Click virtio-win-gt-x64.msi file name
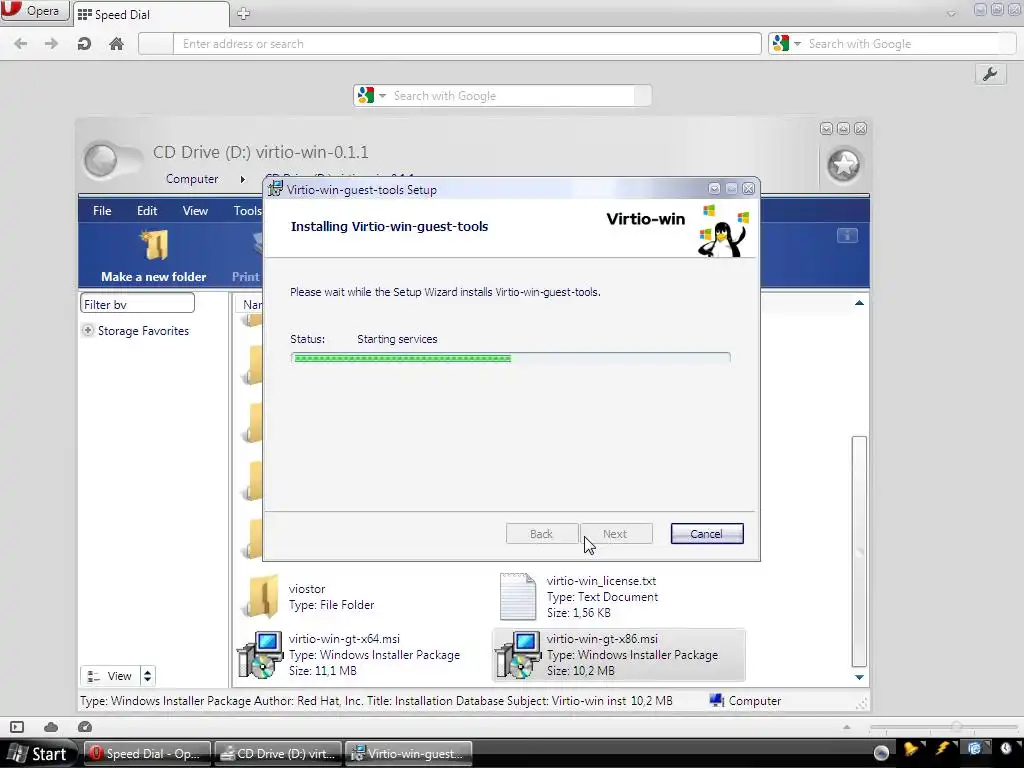Viewport: 1024px width, 768px height. click(x=344, y=639)
